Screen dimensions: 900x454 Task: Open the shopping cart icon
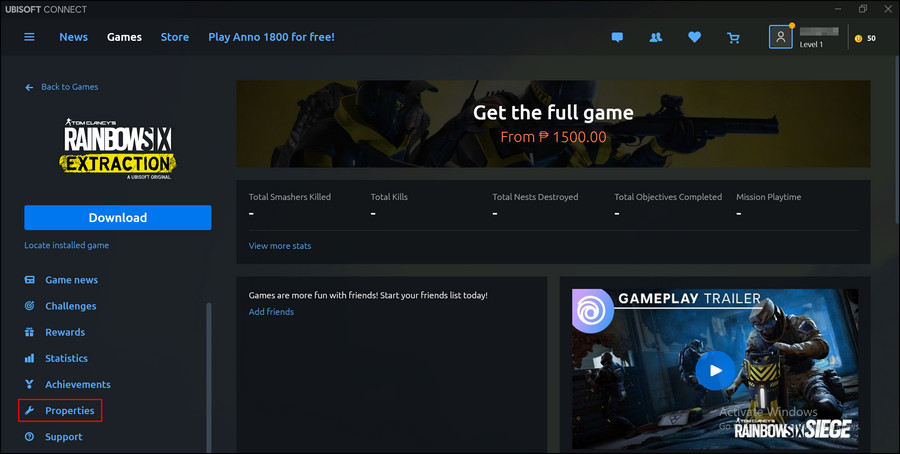[x=733, y=38]
